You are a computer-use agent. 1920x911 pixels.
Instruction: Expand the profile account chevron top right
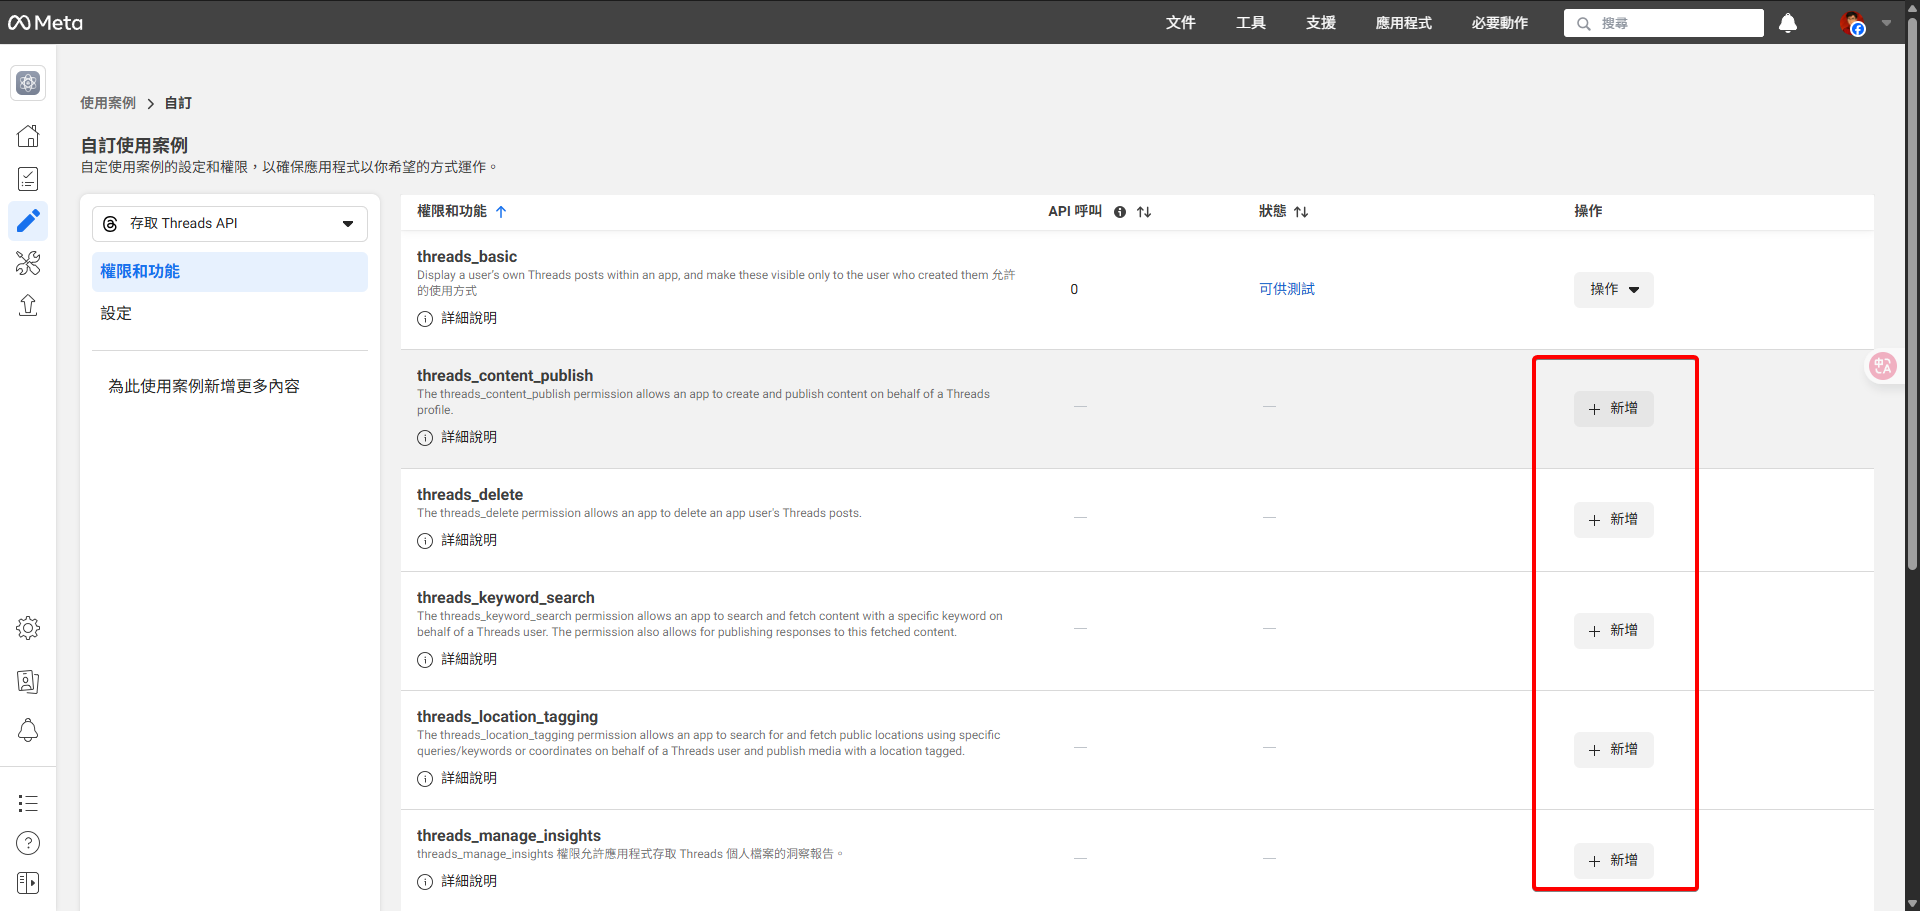[x=1888, y=23]
